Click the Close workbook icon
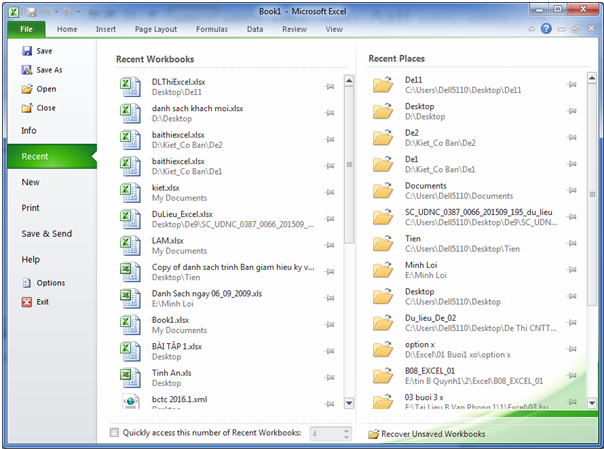The image size is (604, 449). pyautogui.click(x=27, y=108)
